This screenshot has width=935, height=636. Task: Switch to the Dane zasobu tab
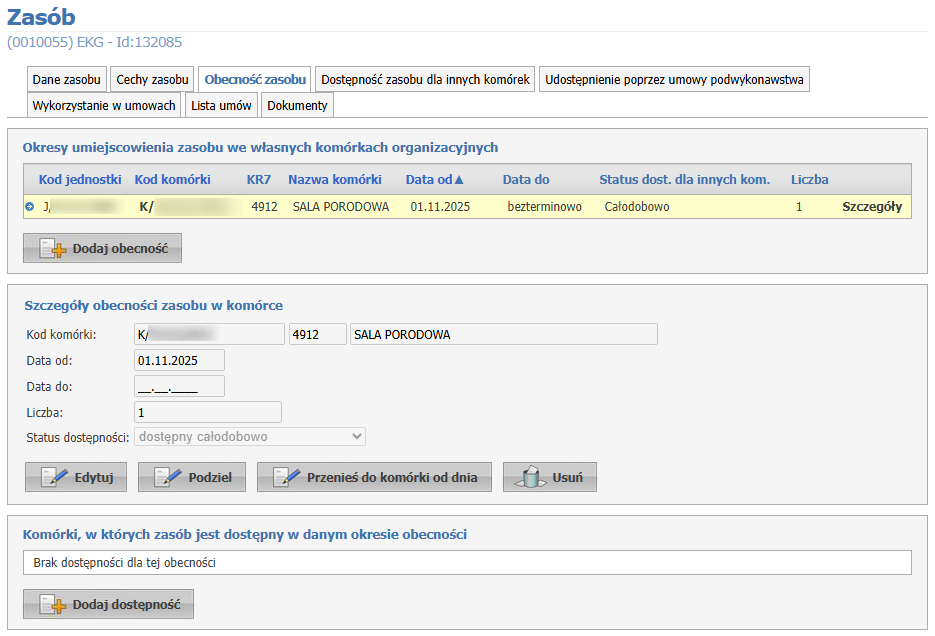point(67,79)
